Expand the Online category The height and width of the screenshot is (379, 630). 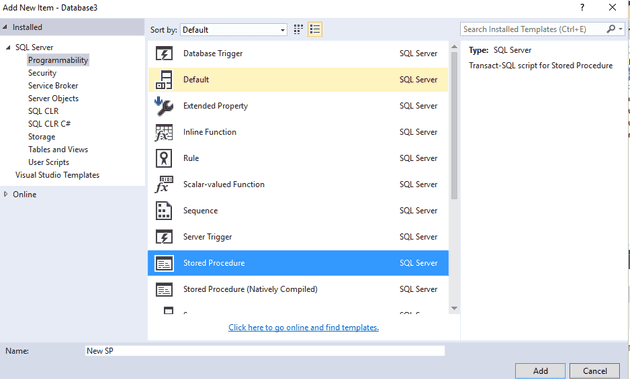pyautogui.click(x=6, y=194)
